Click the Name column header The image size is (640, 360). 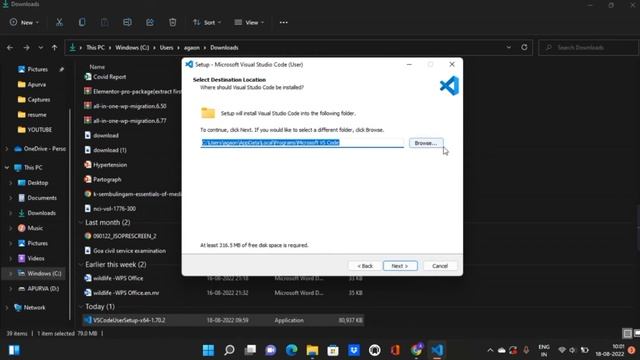pyautogui.click(x=97, y=67)
